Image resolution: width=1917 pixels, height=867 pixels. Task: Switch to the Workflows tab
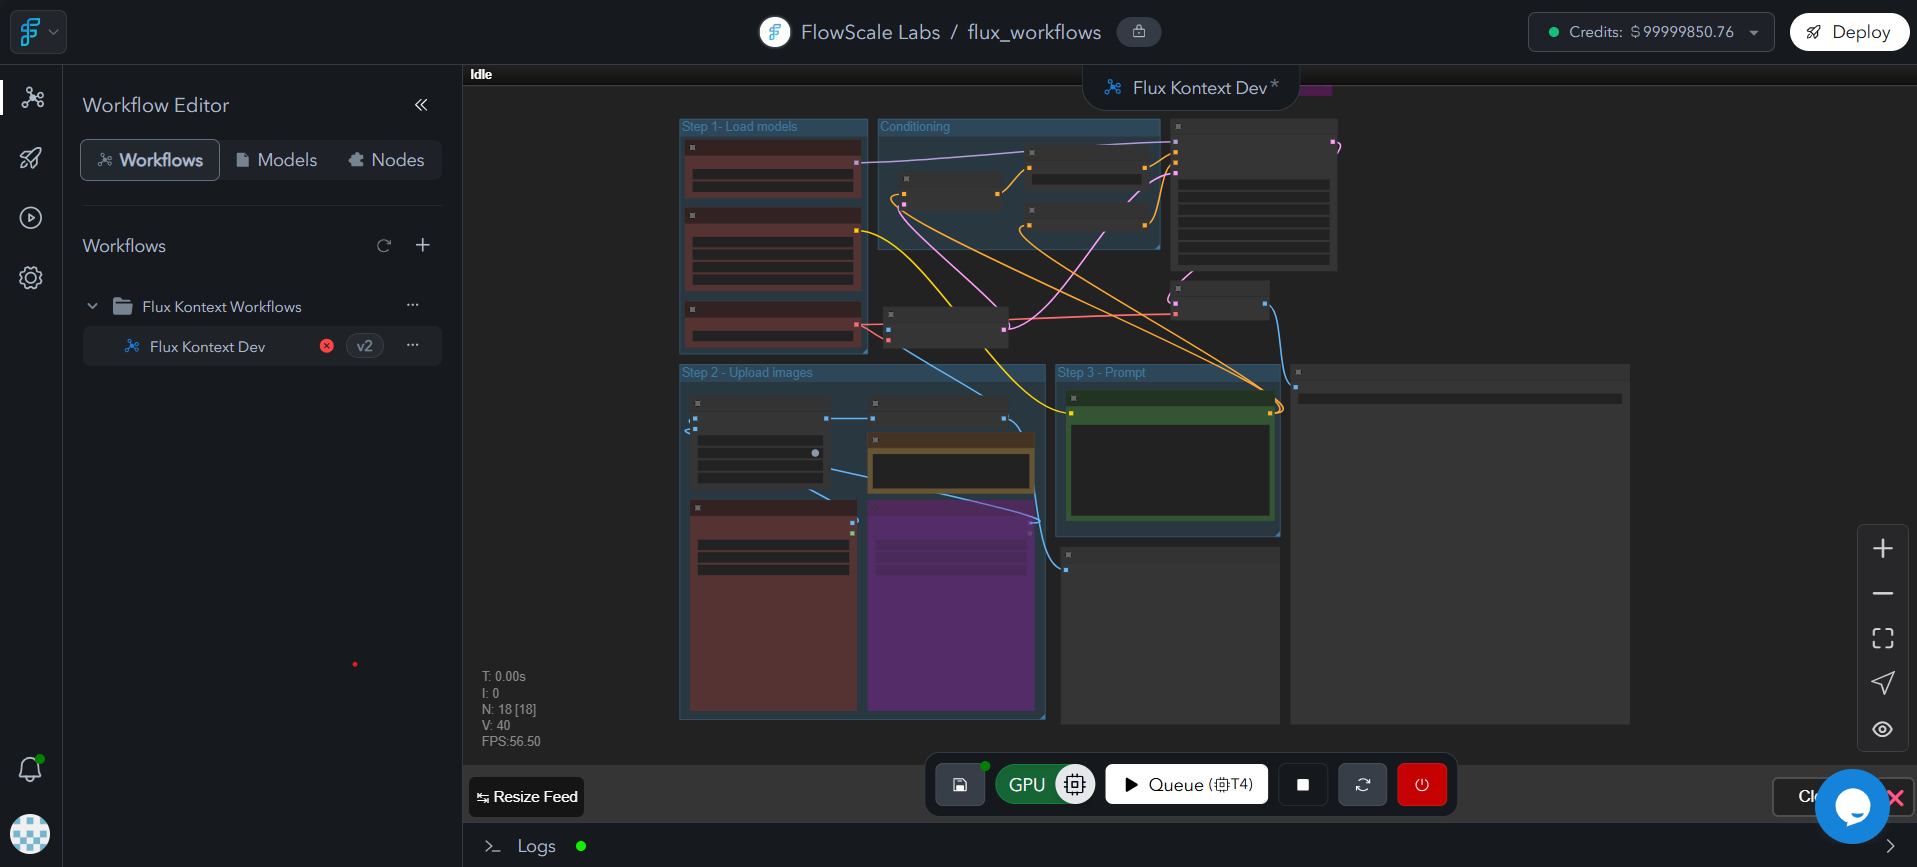point(150,160)
